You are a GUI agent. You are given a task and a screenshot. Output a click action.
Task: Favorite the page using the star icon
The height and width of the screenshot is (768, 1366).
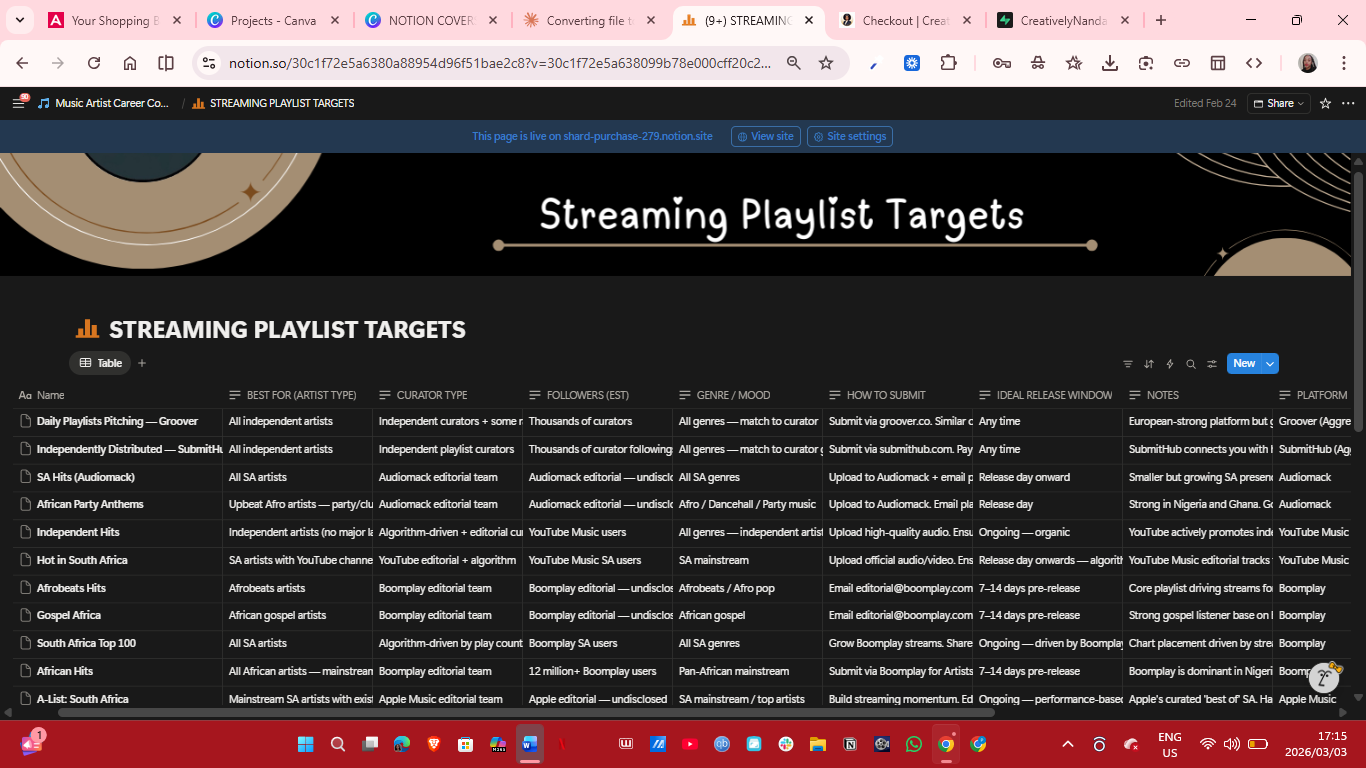(x=1326, y=103)
